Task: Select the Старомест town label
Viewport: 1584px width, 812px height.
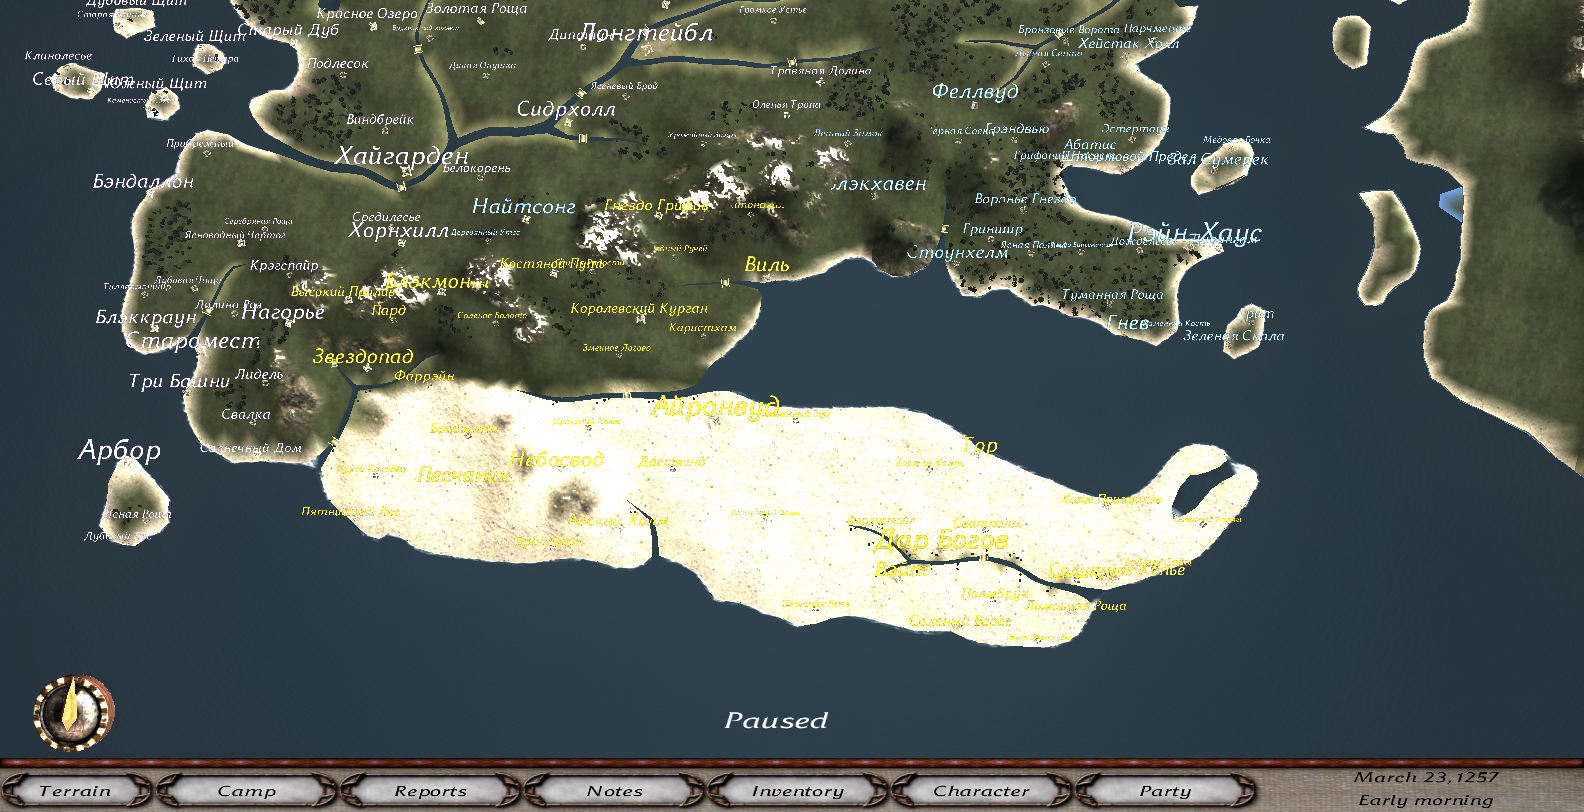Action: coord(192,341)
